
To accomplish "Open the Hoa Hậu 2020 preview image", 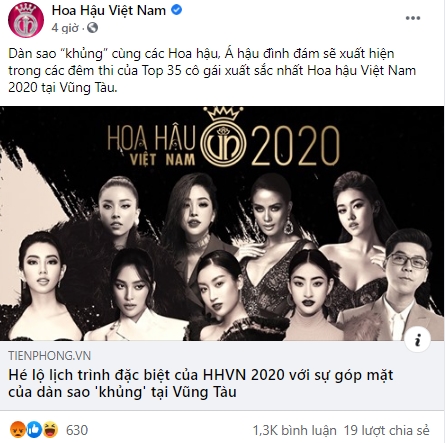I will point(222,223).
